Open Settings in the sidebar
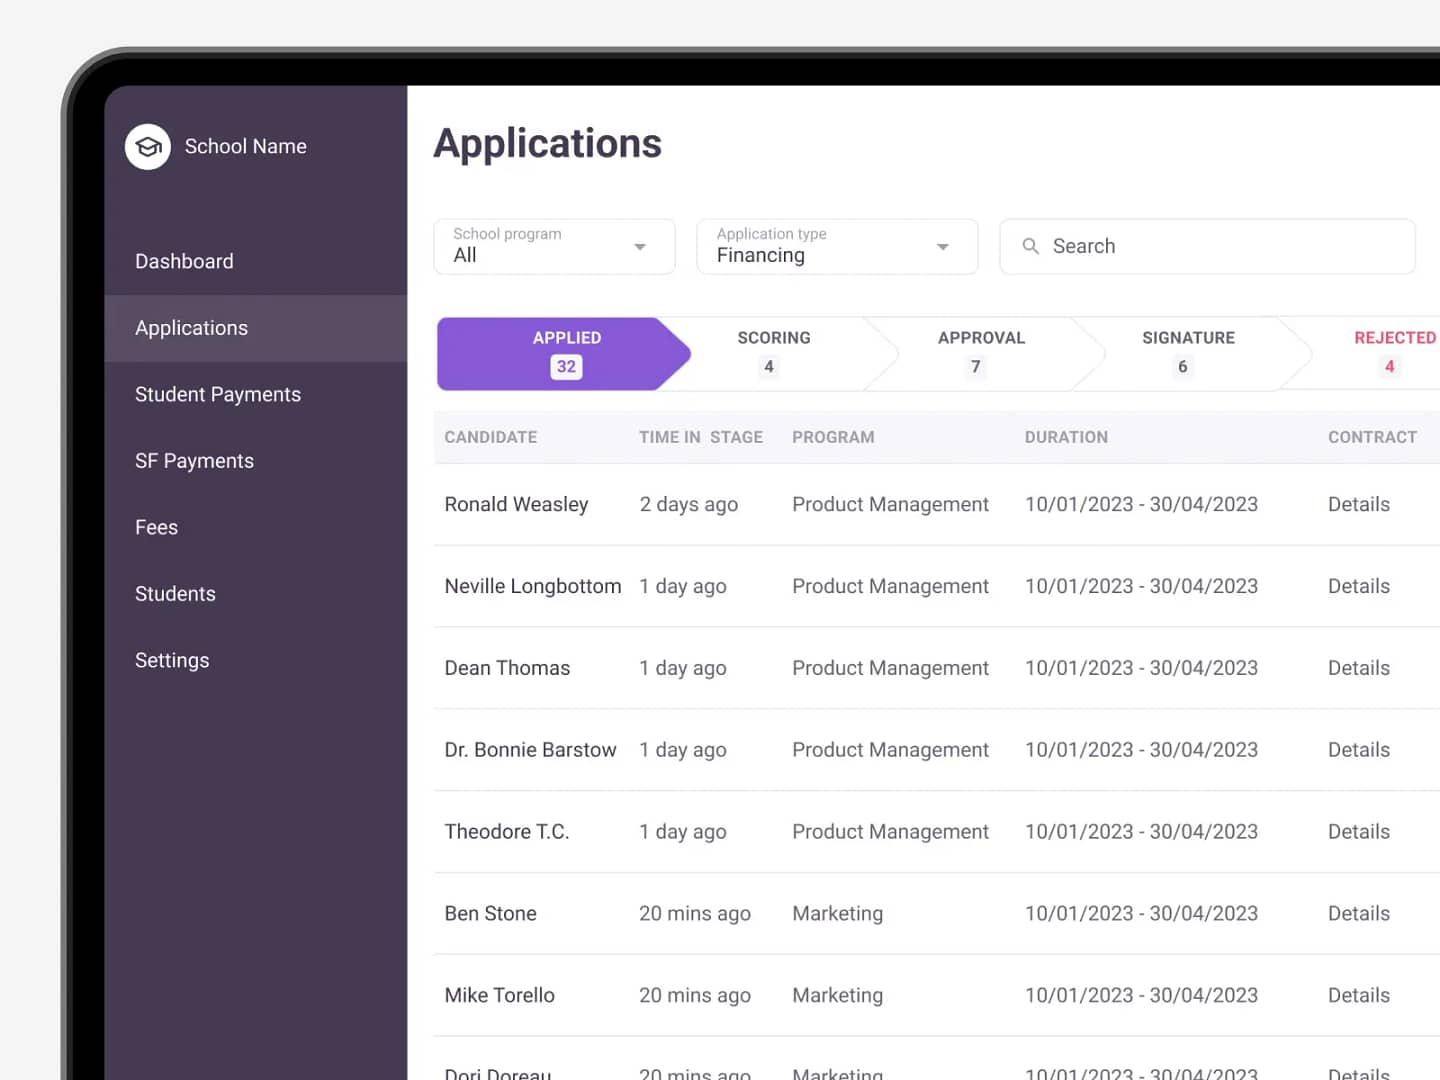This screenshot has width=1440, height=1080. pos(172,660)
